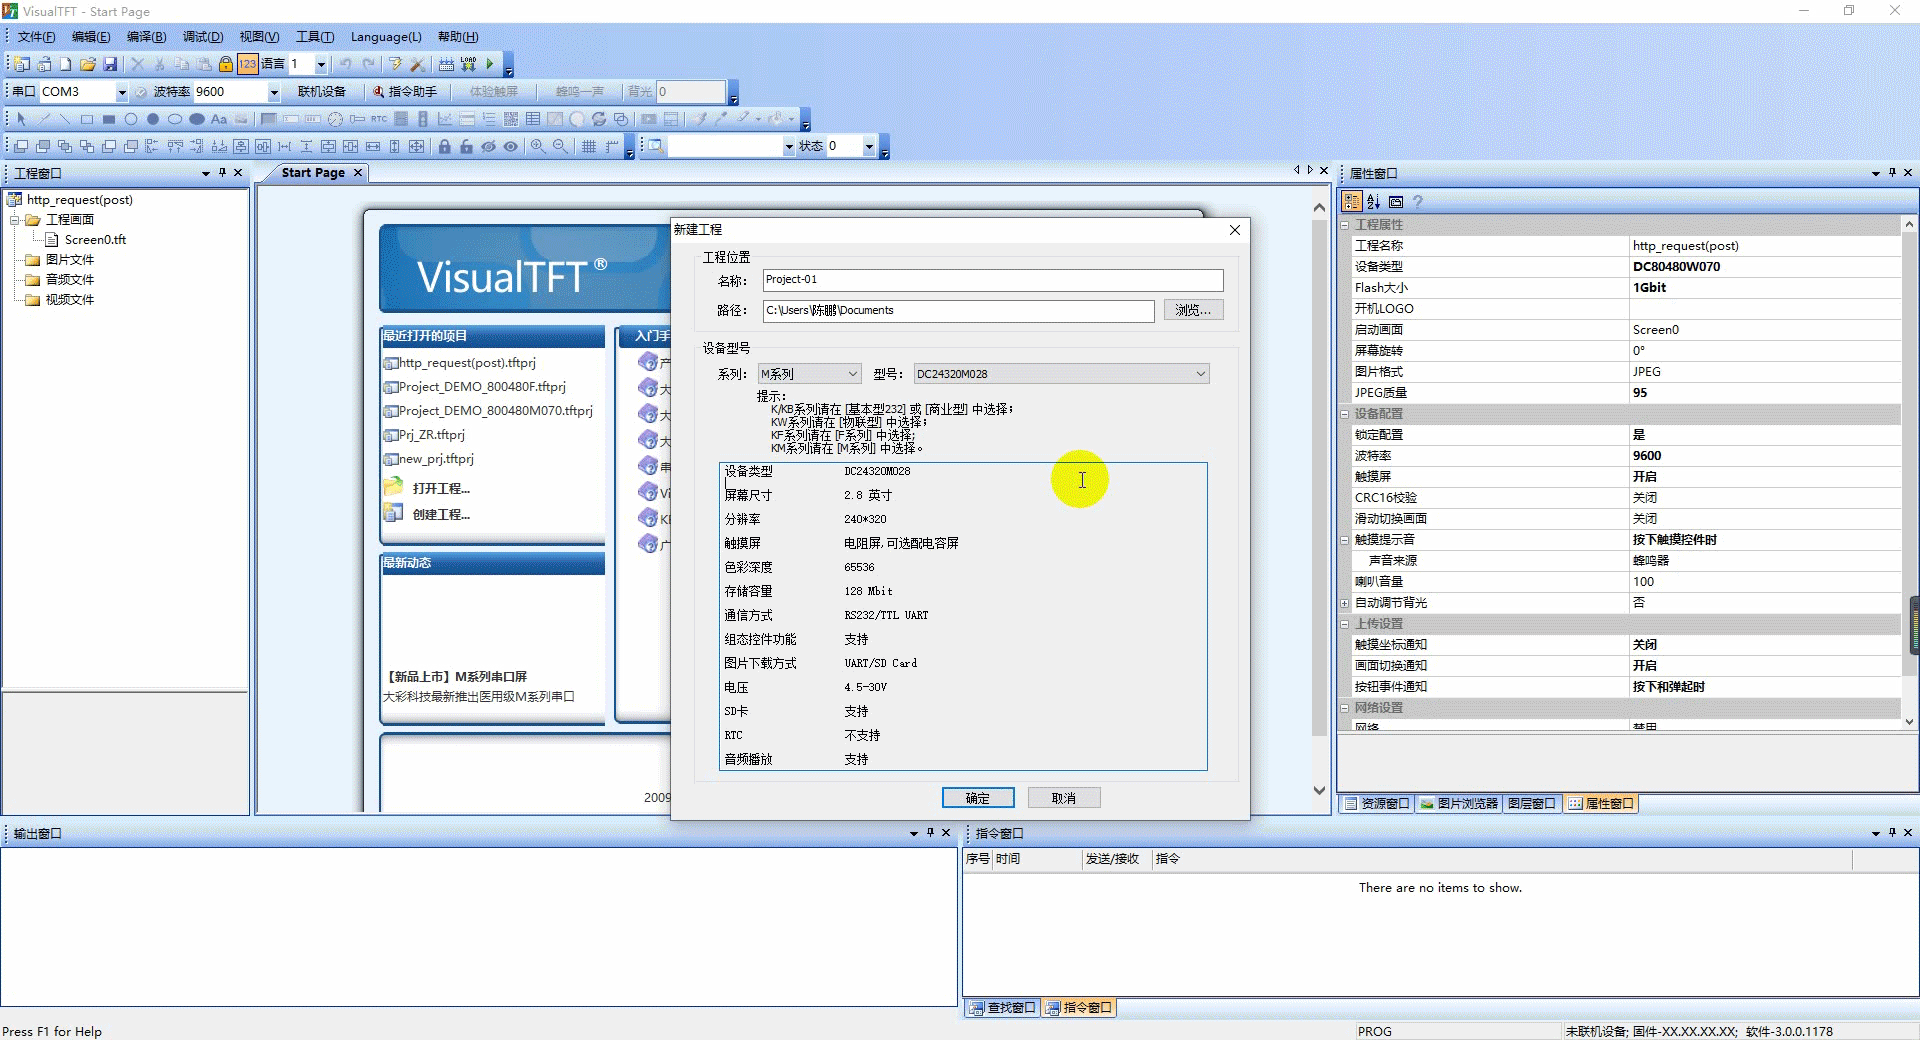This screenshot has height=1040, width=1920.
Task: Click the 浏览... browse button
Action: point(1193,311)
